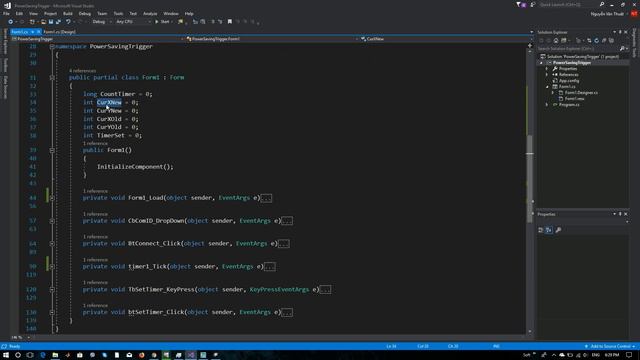Open the Debug configuration dropdown
Image resolution: width=640 pixels, height=360 pixels.
click(x=102, y=22)
